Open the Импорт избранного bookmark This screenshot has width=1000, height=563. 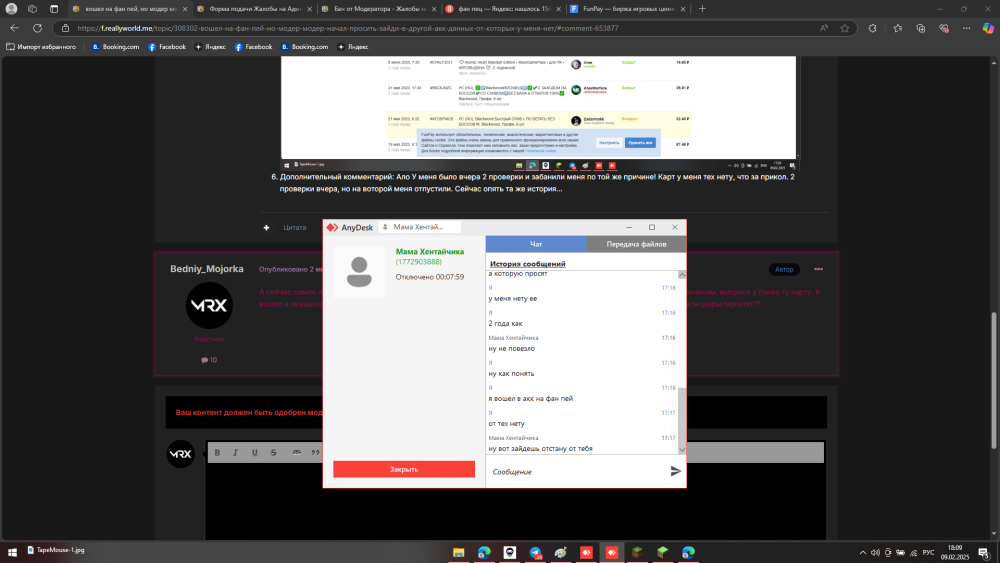click(41, 47)
